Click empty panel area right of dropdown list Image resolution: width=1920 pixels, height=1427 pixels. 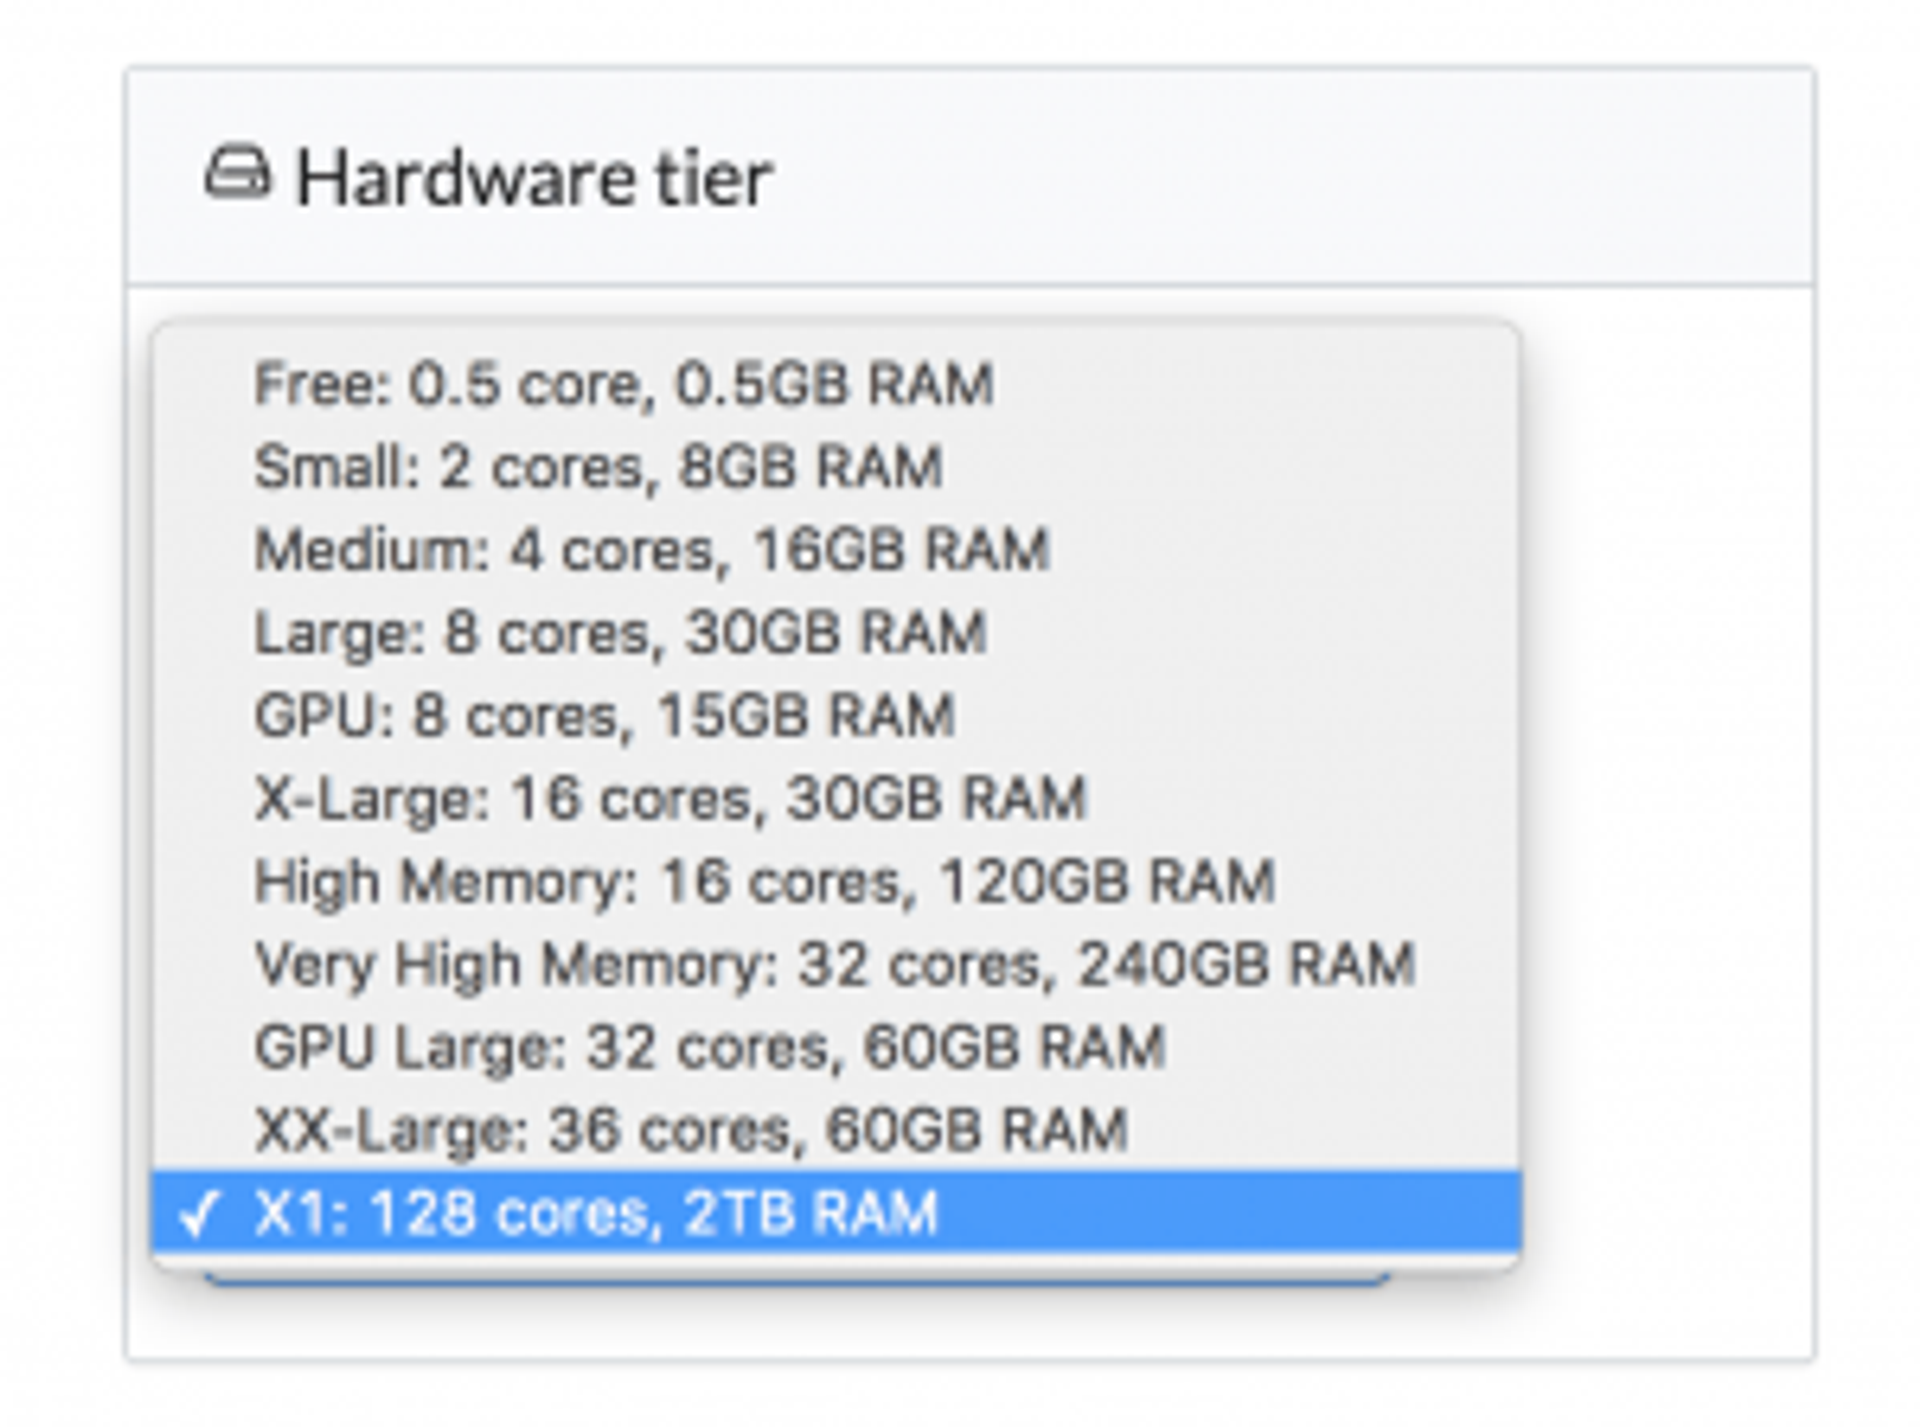pos(1667,800)
